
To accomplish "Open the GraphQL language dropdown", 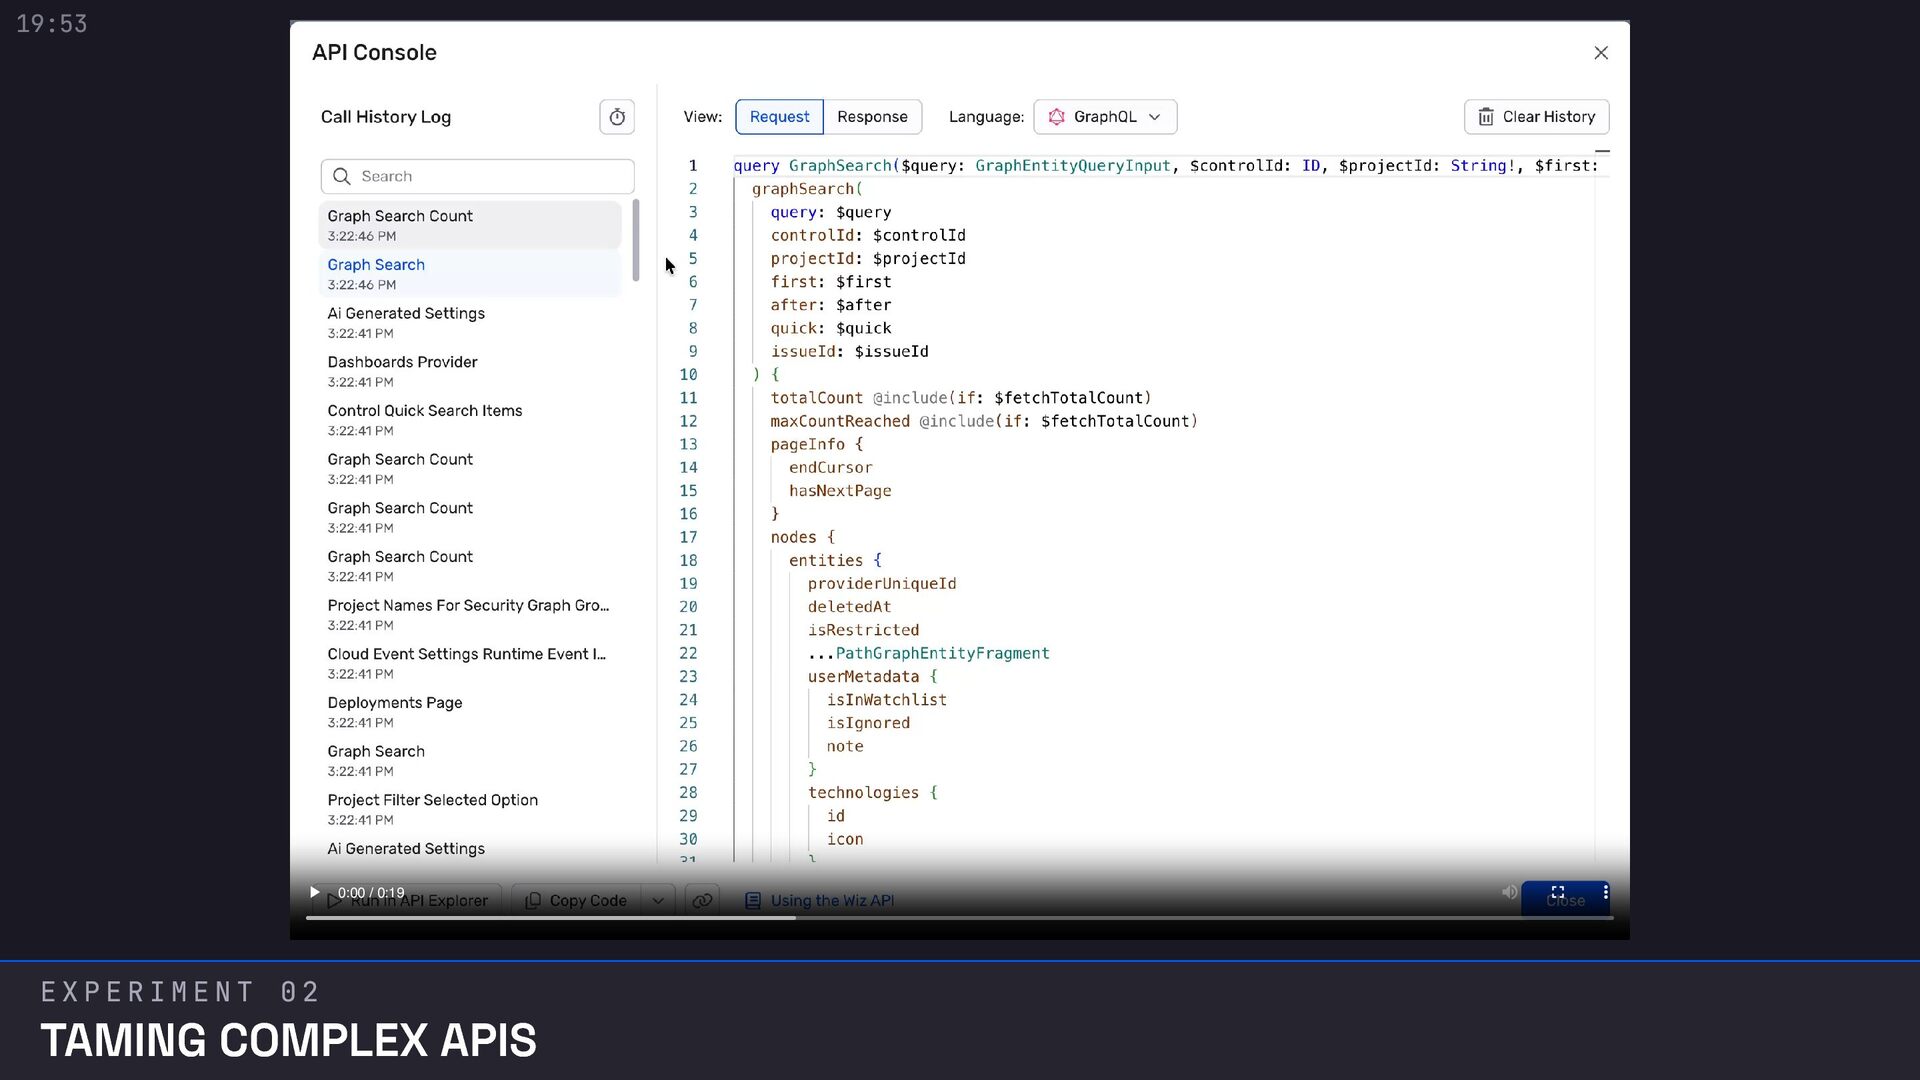I will [x=1105, y=117].
